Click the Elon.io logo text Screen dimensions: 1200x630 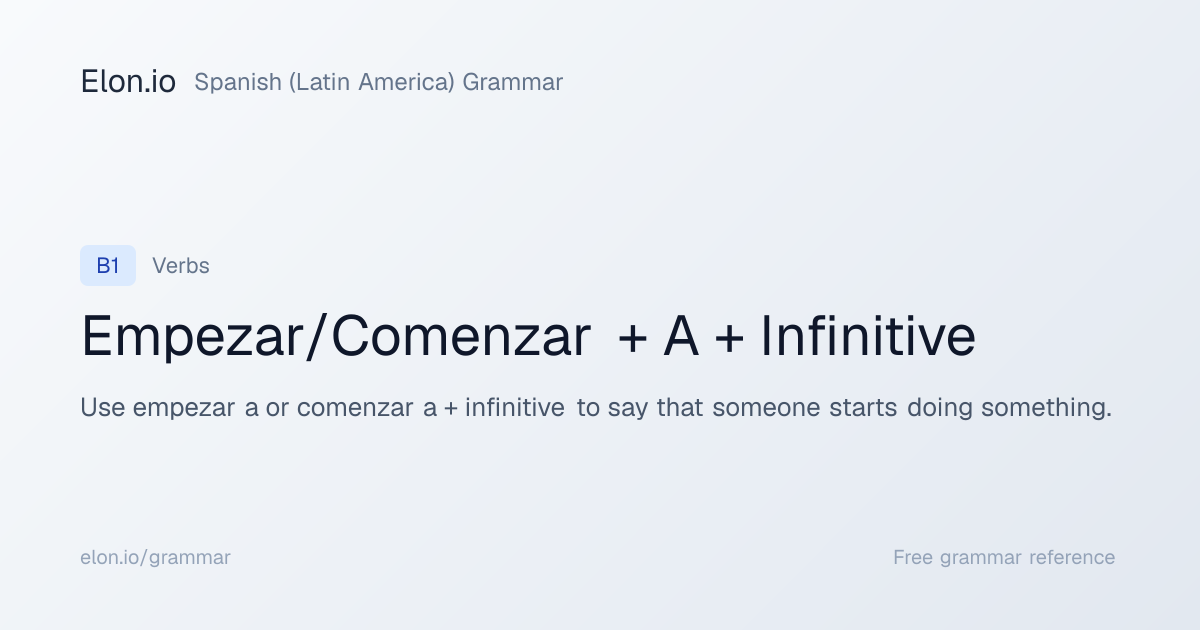128,82
